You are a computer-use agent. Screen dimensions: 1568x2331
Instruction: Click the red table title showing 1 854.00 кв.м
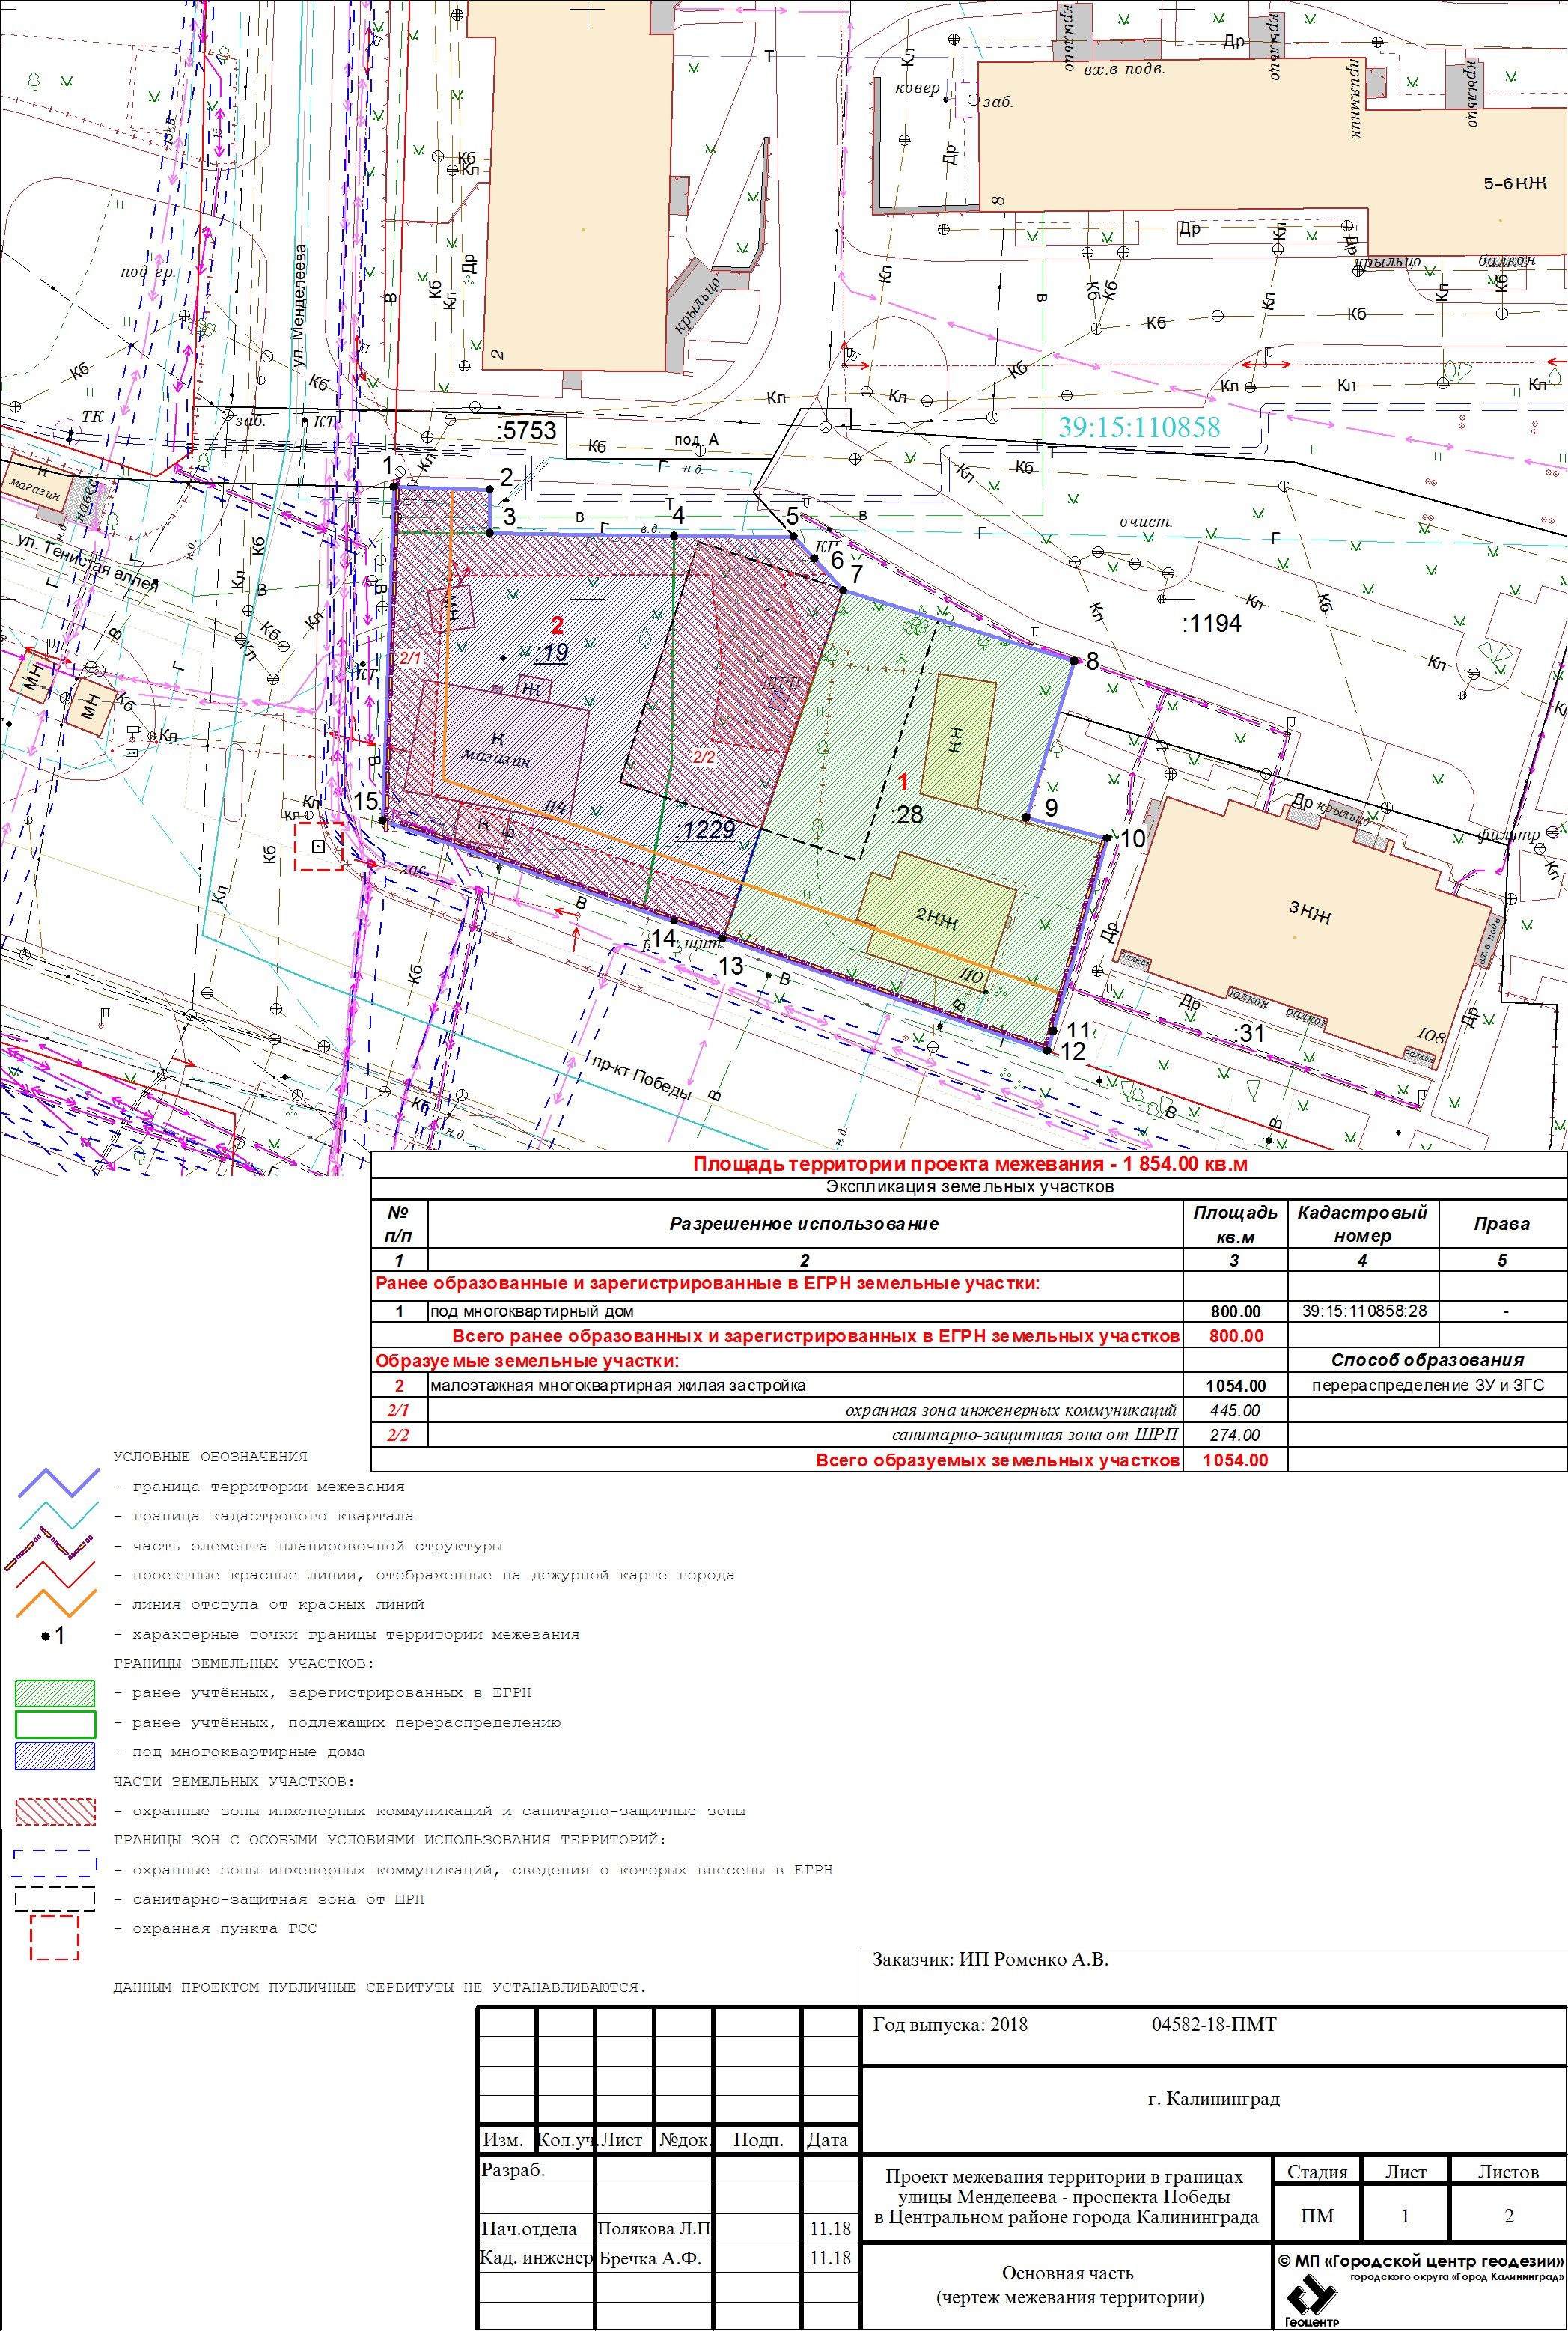(x=969, y=1164)
